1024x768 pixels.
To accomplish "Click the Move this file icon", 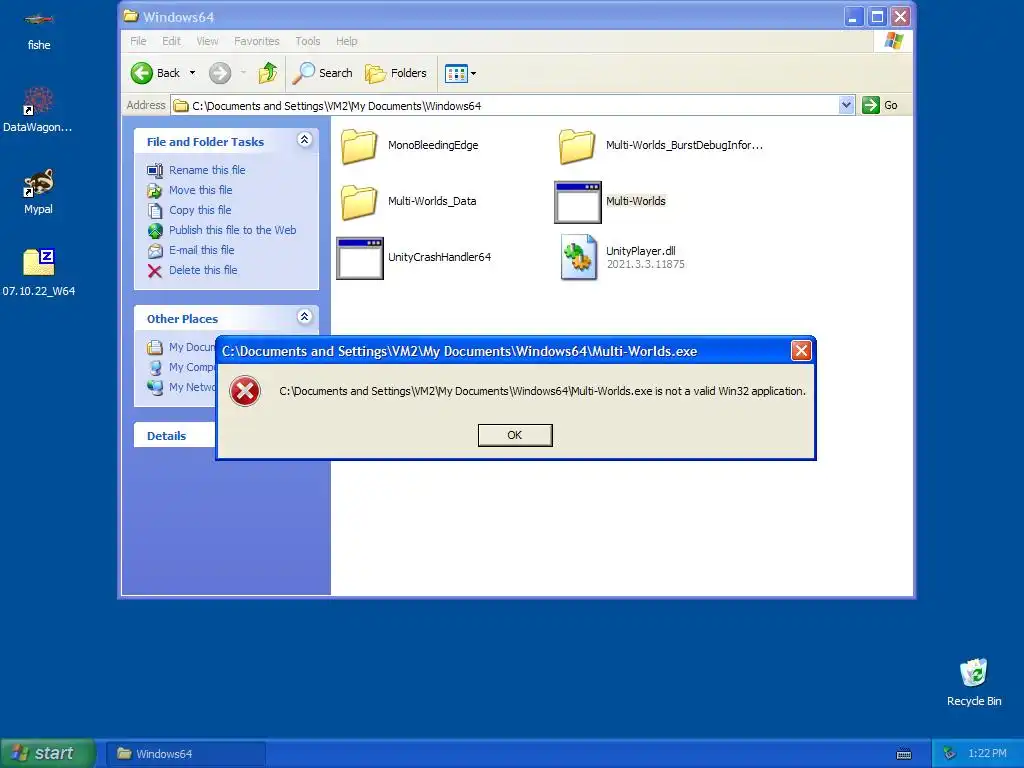I will tap(155, 191).
